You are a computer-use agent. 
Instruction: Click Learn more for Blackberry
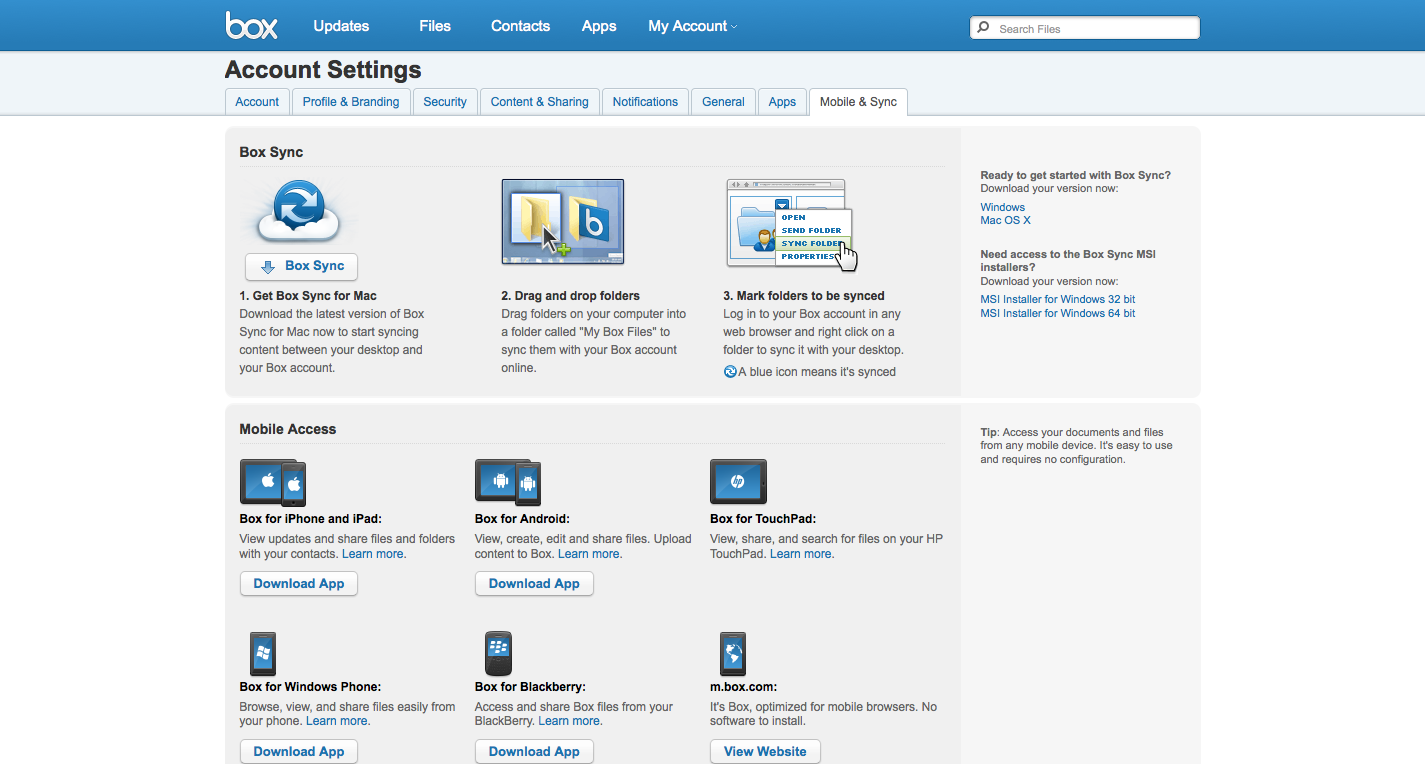570,721
